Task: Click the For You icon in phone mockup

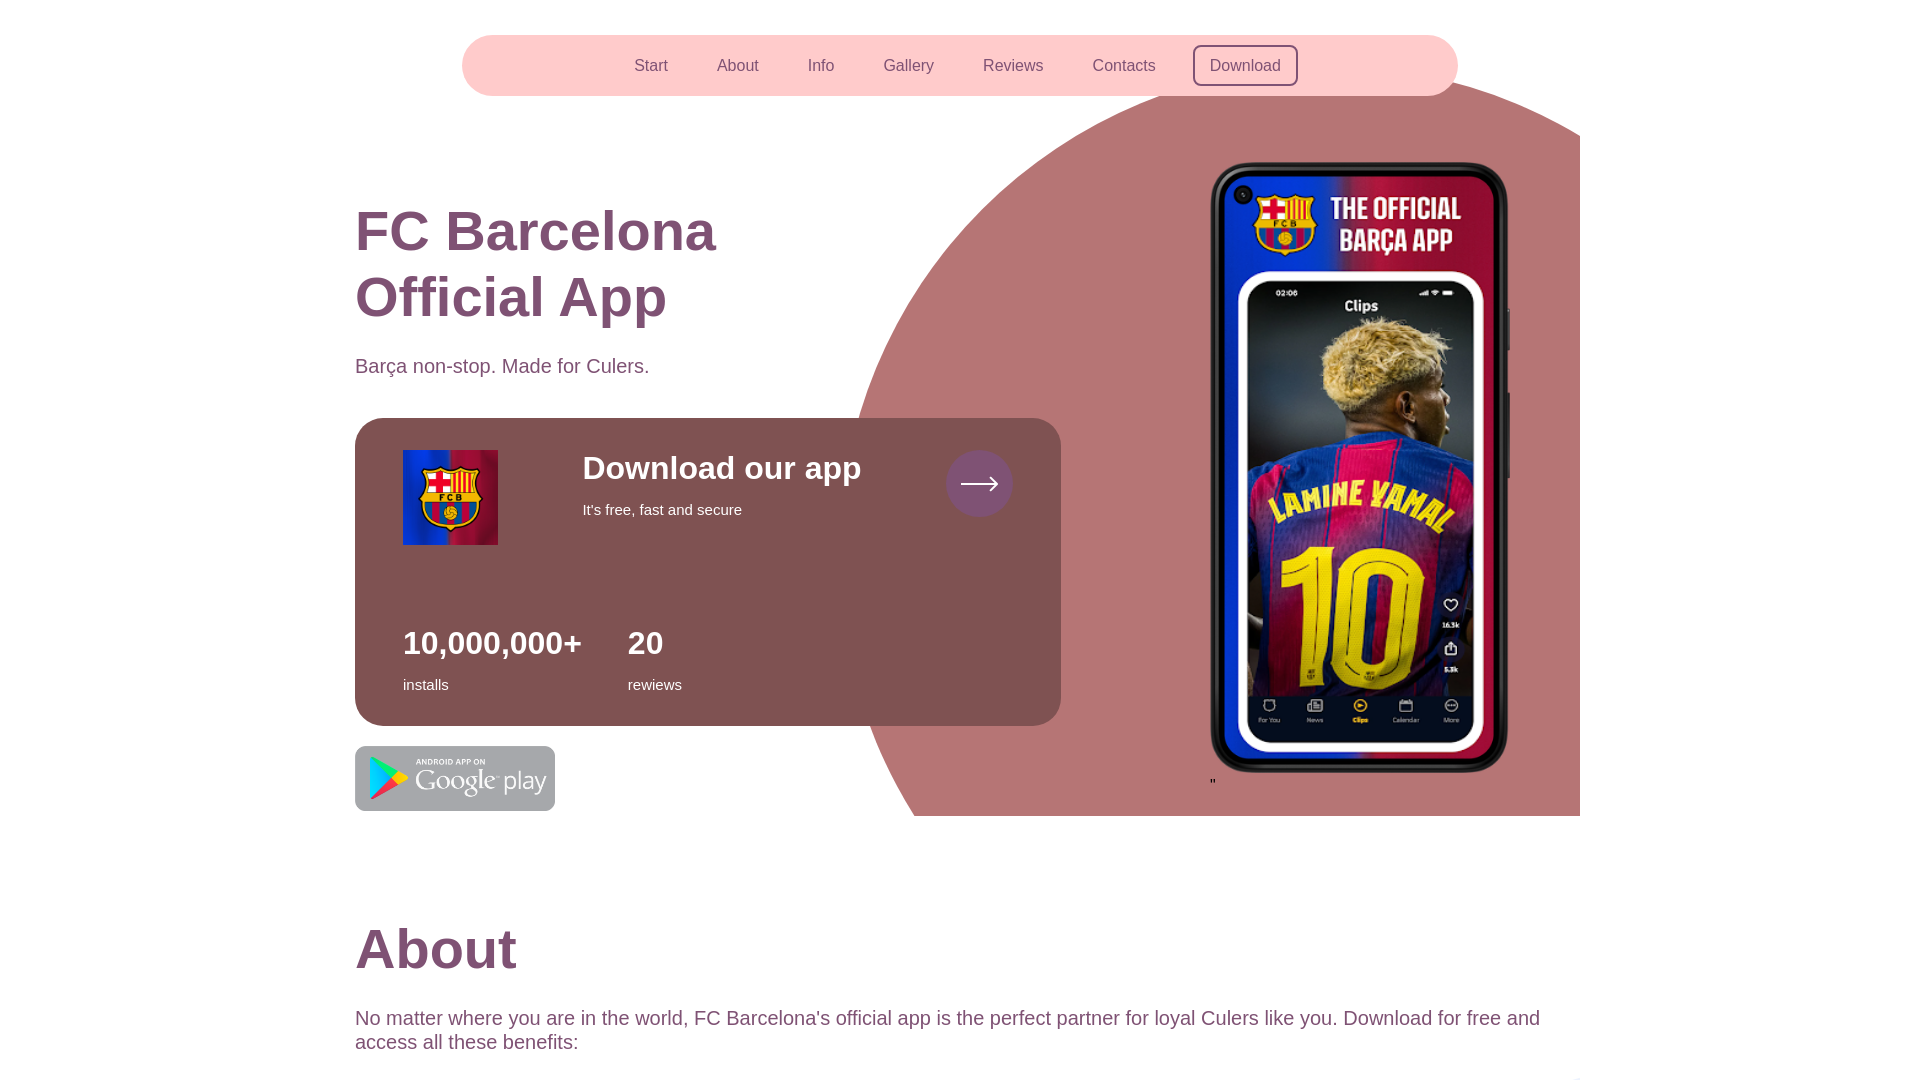Action: coord(1269,706)
